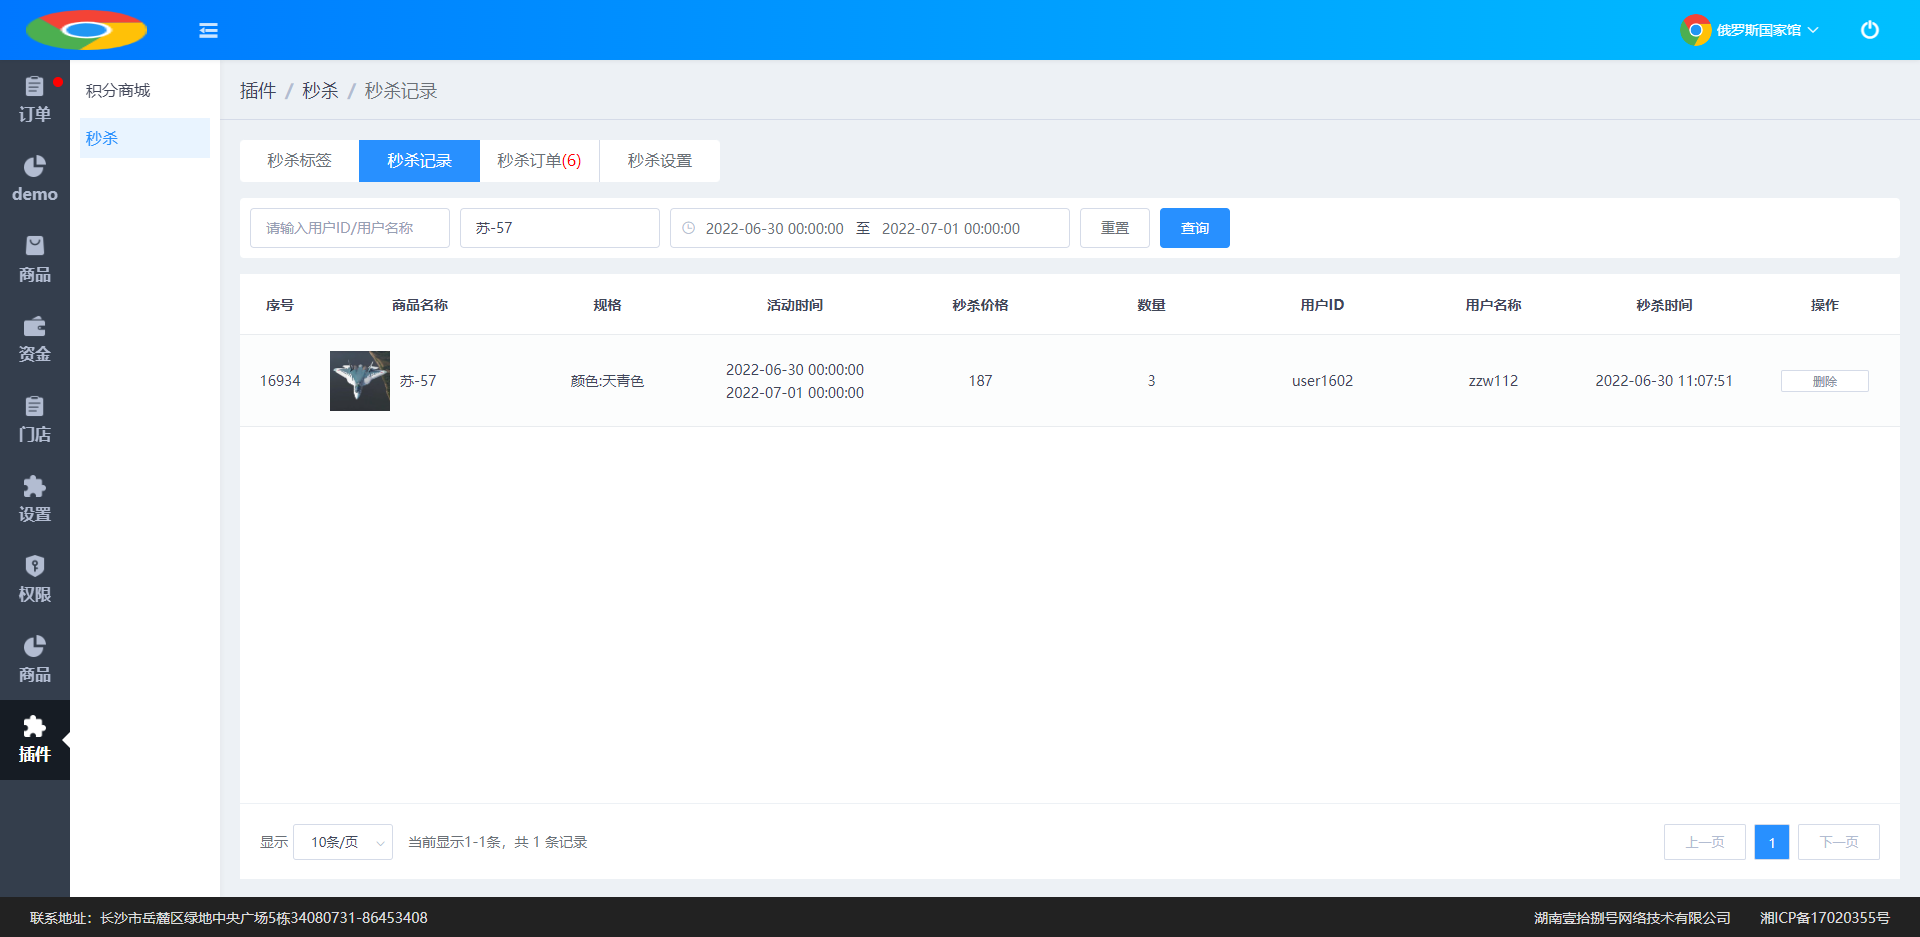Screen dimensions: 1920x937
Task: Click the 苏-57 aircraft product thumbnail
Action: pos(360,381)
